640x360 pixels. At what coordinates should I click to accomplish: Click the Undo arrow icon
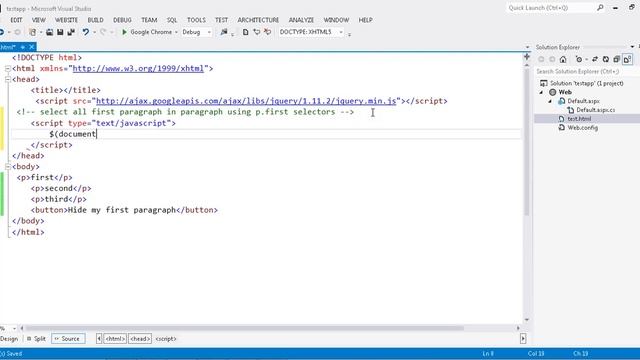coord(85,32)
